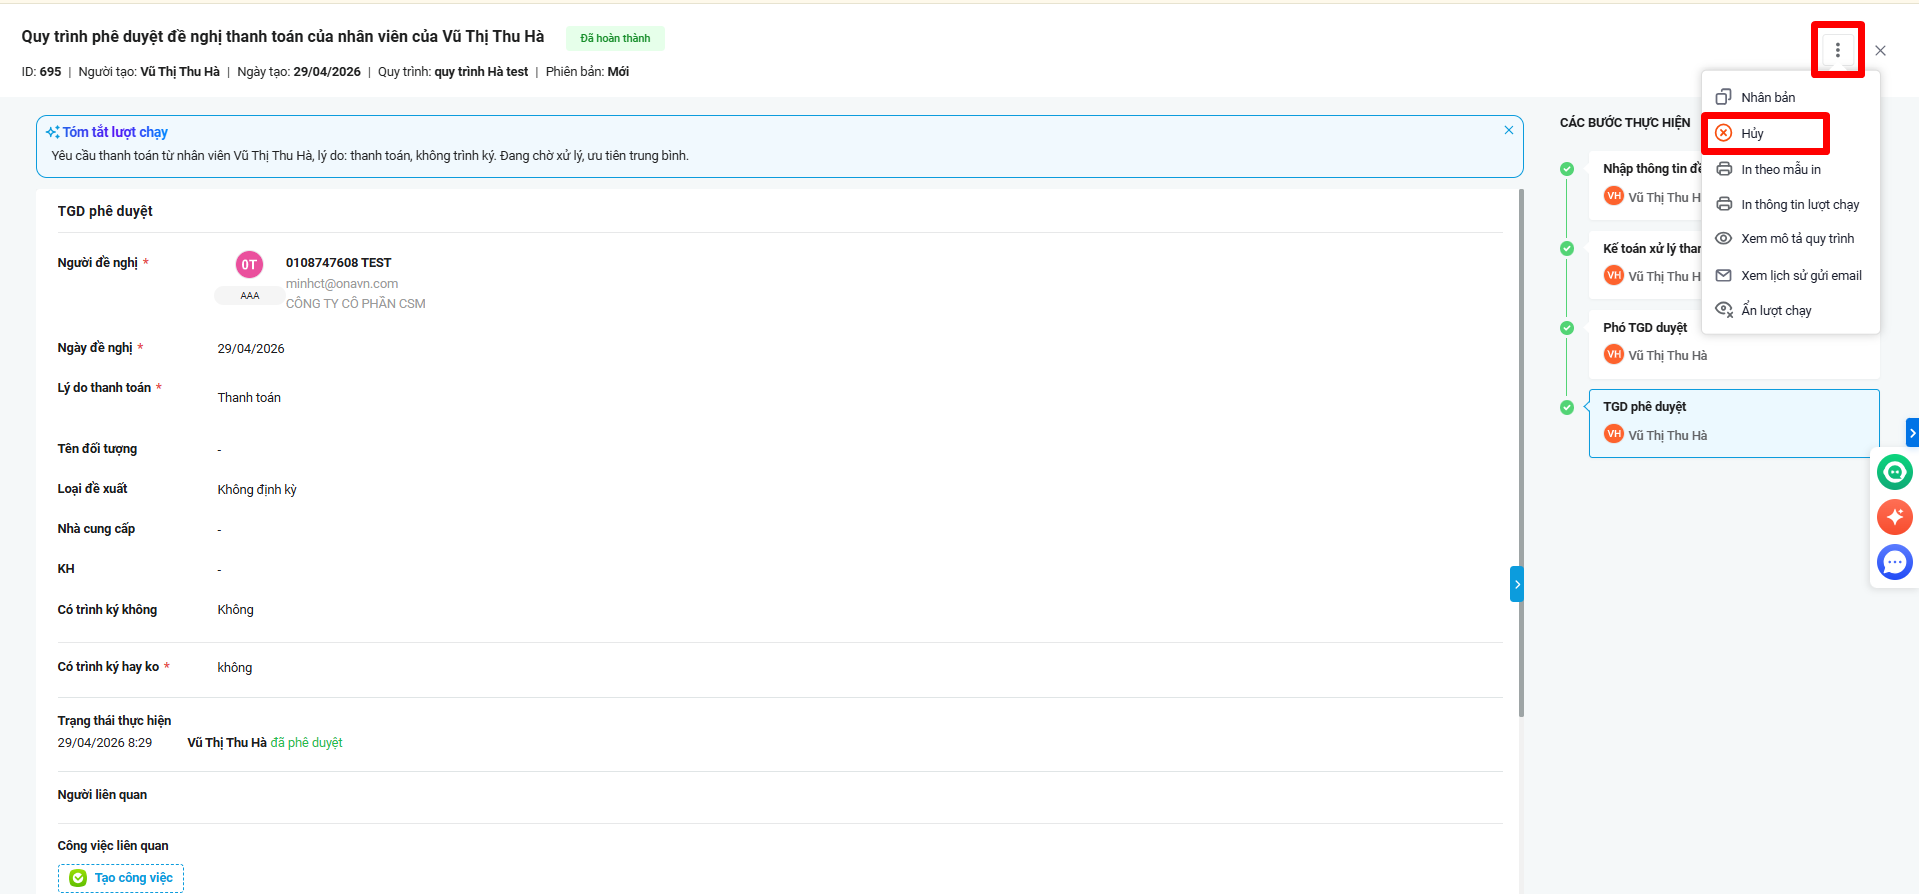Screen dimensions: 1919x894
Task: Click the printer icon beside In theo mẫu in
Action: click(1724, 169)
